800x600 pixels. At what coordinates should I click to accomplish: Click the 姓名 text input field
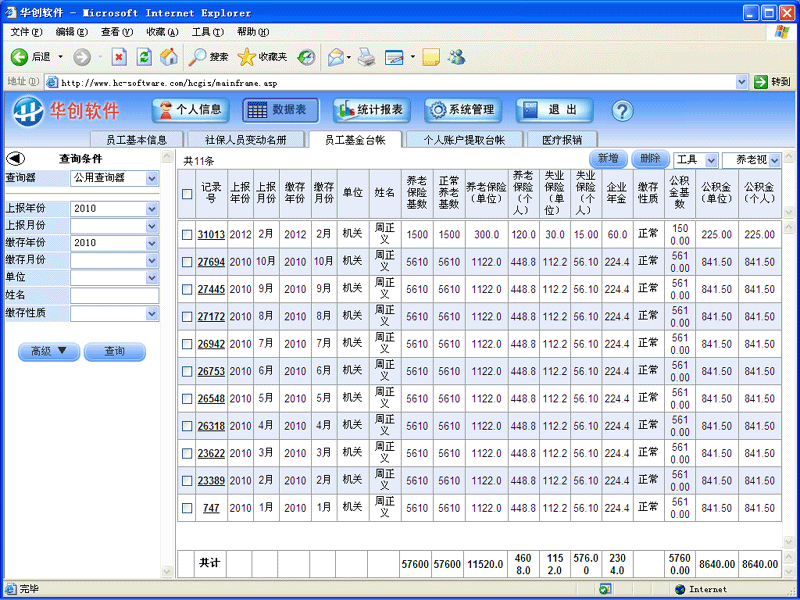coord(114,296)
